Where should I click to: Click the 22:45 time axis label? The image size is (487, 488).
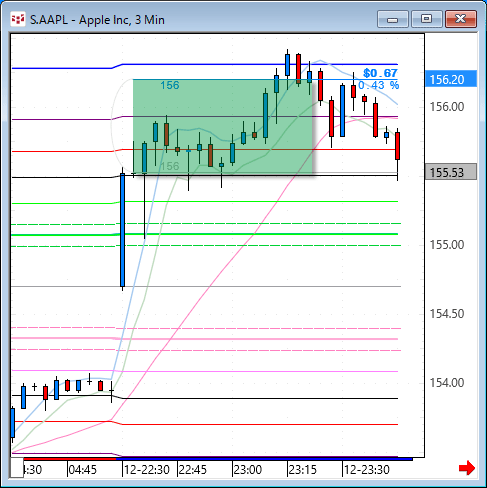(x=193, y=470)
